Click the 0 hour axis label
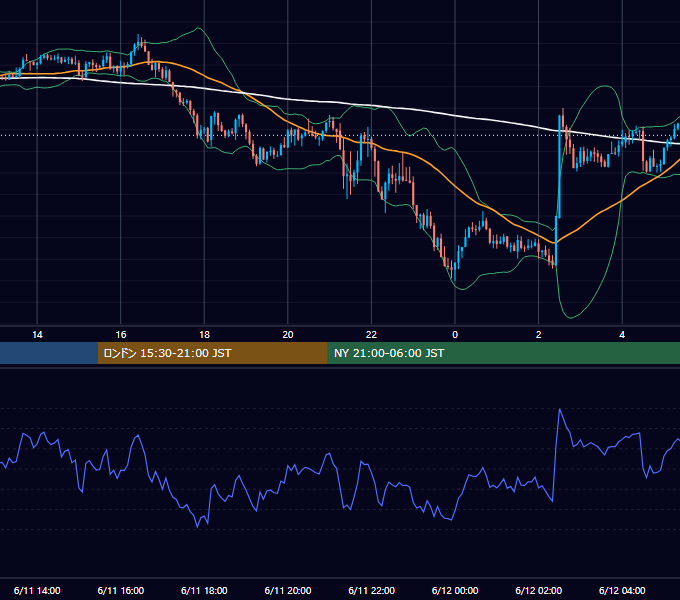 click(x=455, y=335)
